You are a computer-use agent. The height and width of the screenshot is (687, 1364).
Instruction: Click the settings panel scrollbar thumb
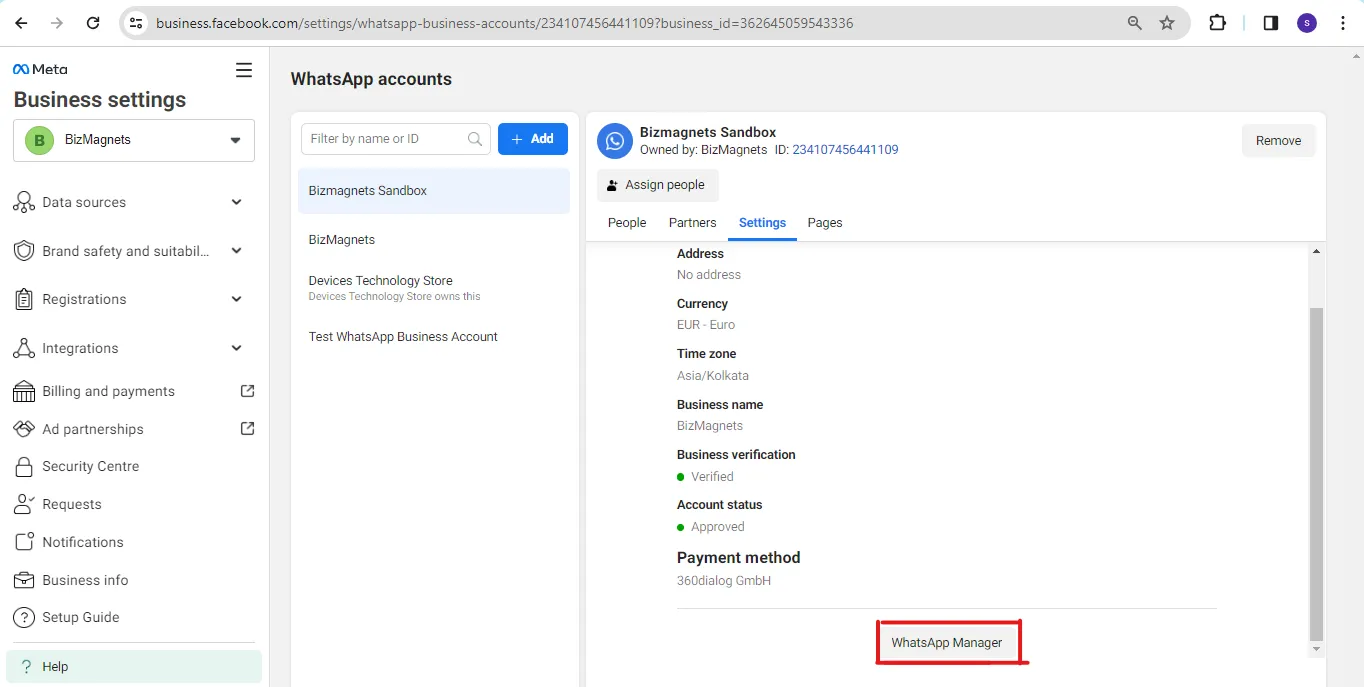click(x=1316, y=474)
